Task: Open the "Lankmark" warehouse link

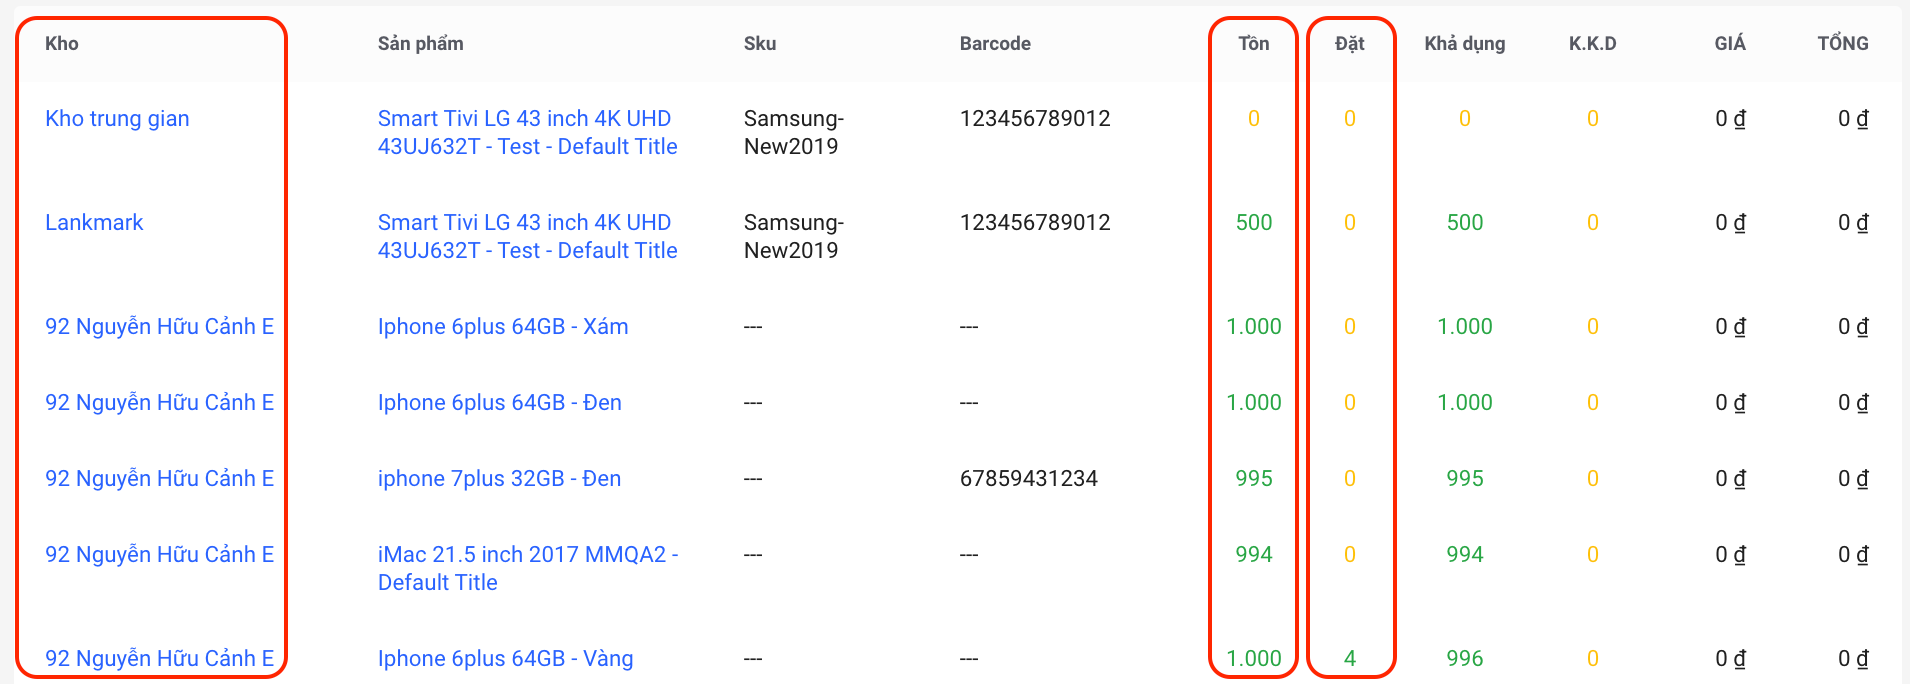Action: click(94, 222)
